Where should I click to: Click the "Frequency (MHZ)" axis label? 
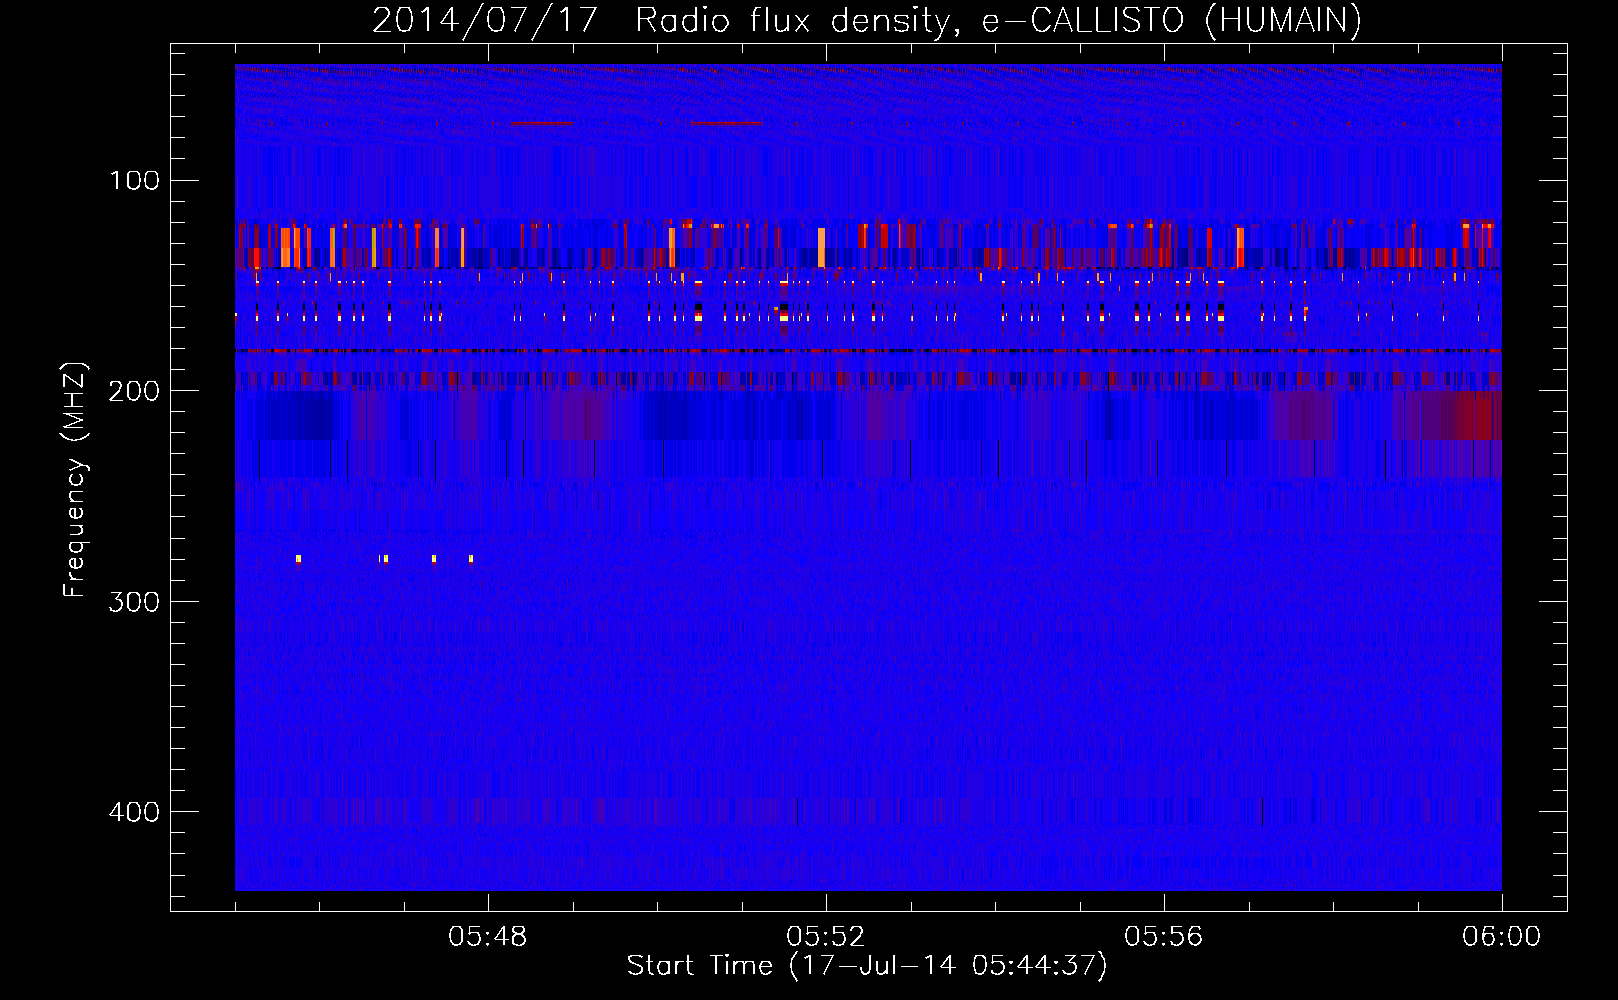[75, 479]
